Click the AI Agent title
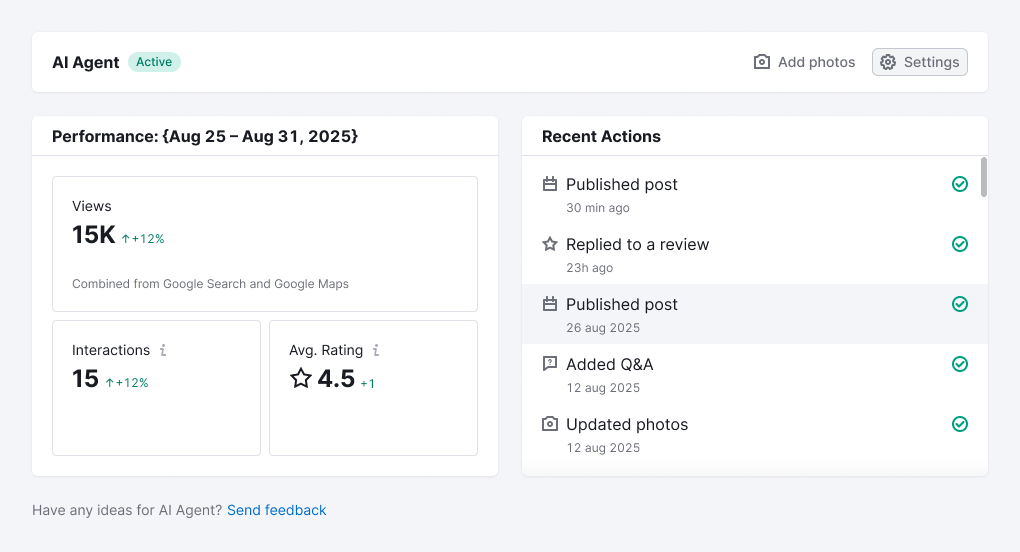This screenshot has height=552, width=1020. click(86, 62)
